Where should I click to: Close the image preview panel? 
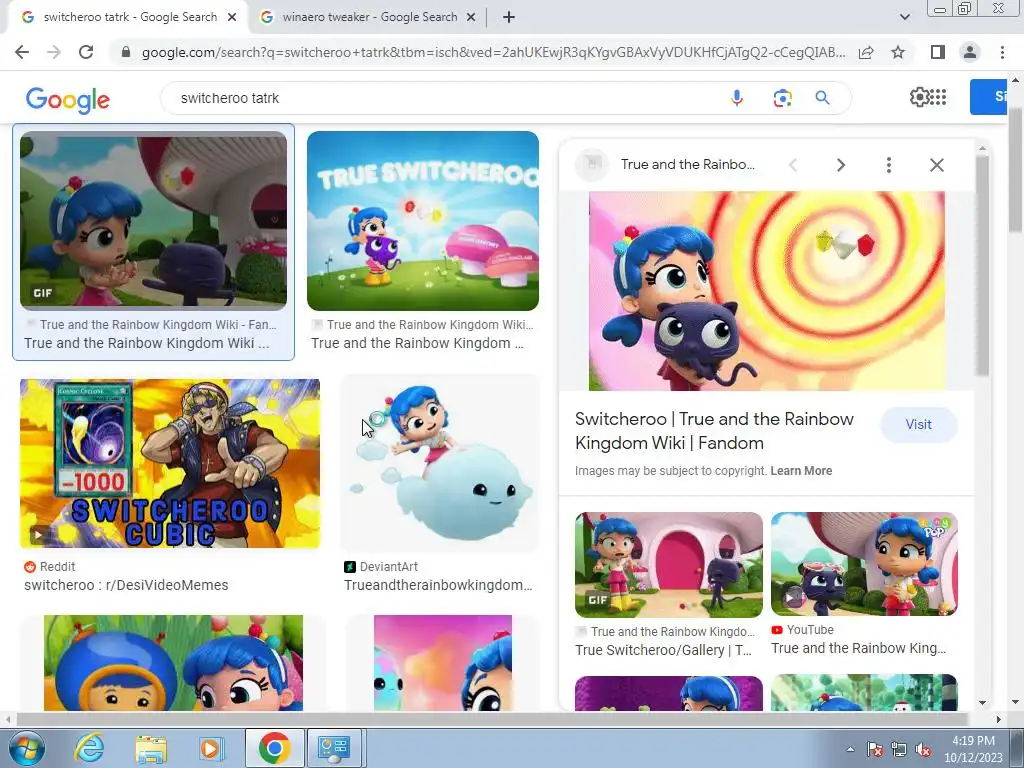(936, 165)
